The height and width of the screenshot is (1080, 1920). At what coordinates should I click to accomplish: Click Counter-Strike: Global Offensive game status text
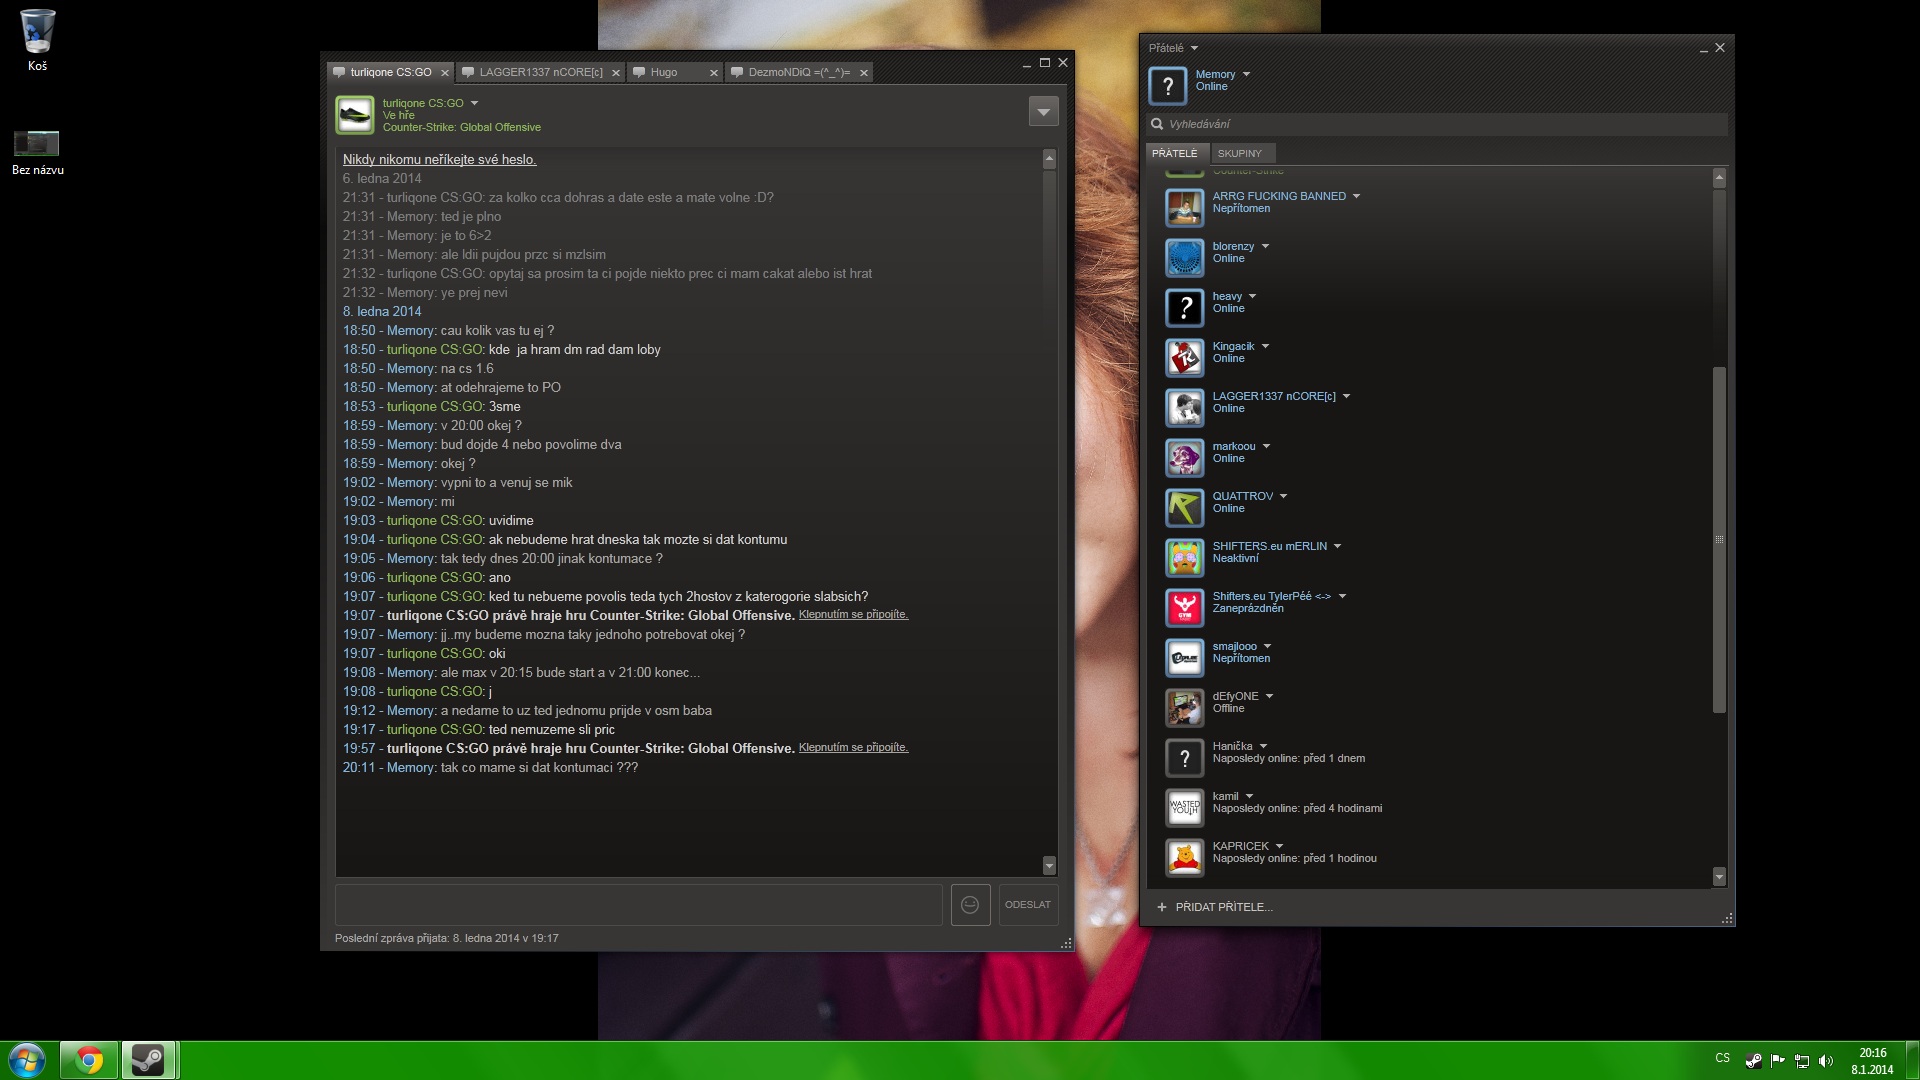pyautogui.click(x=461, y=127)
